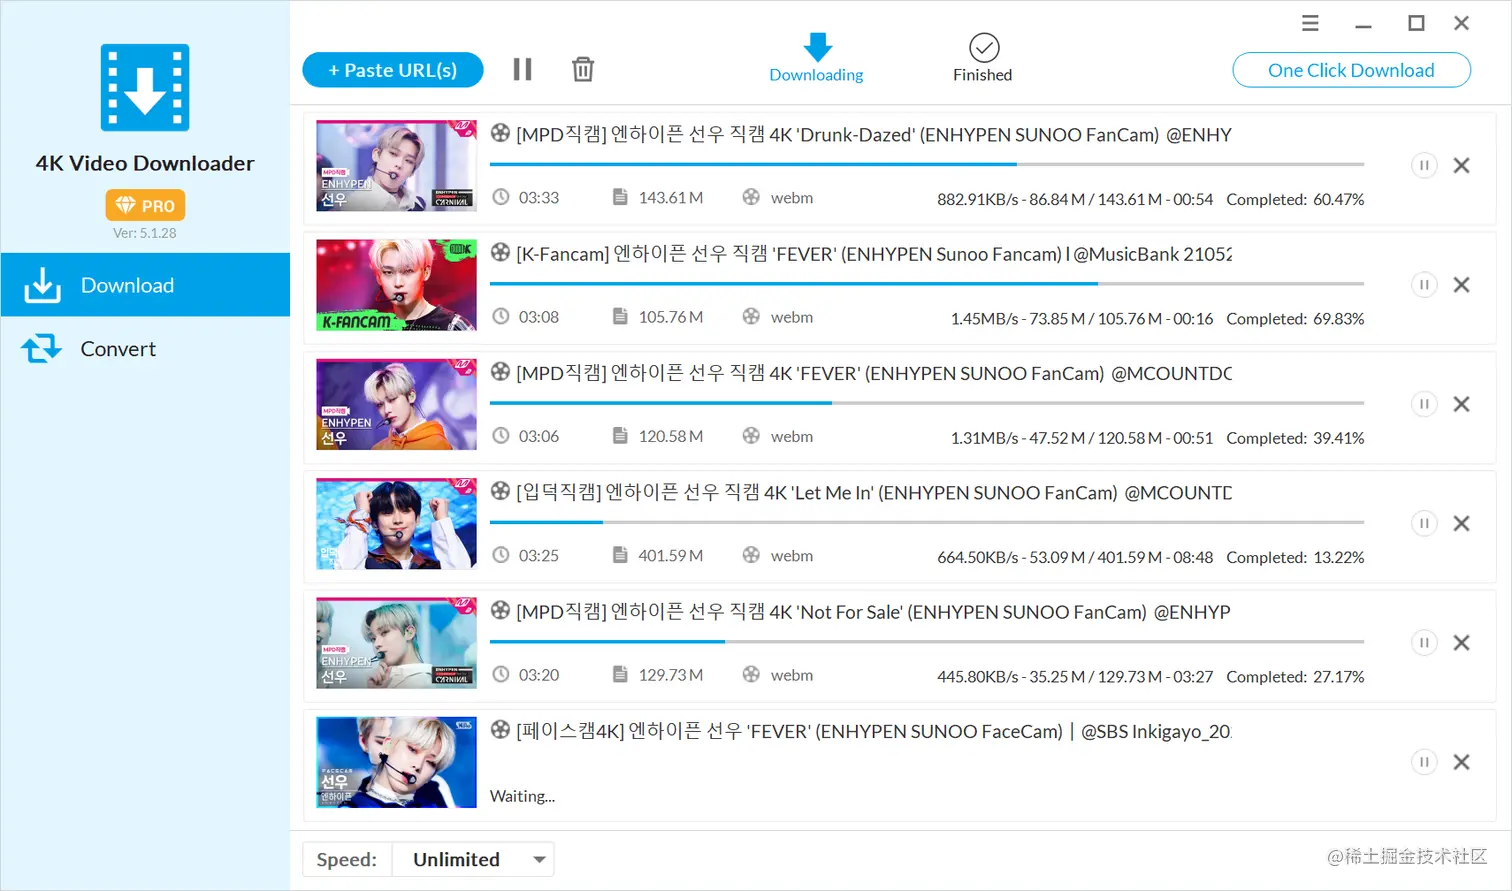Click the clock icon next to 03:08

(501, 316)
